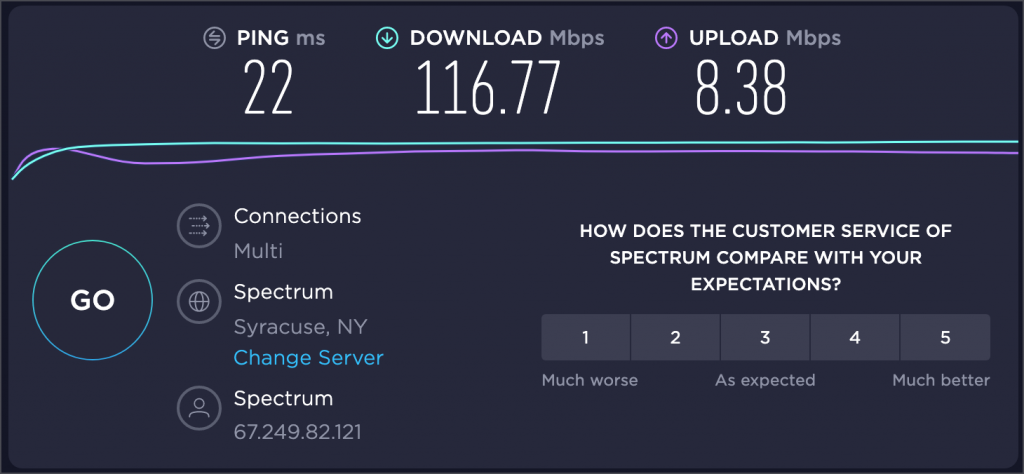Pick rating 4 in the survey

point(855,338)
